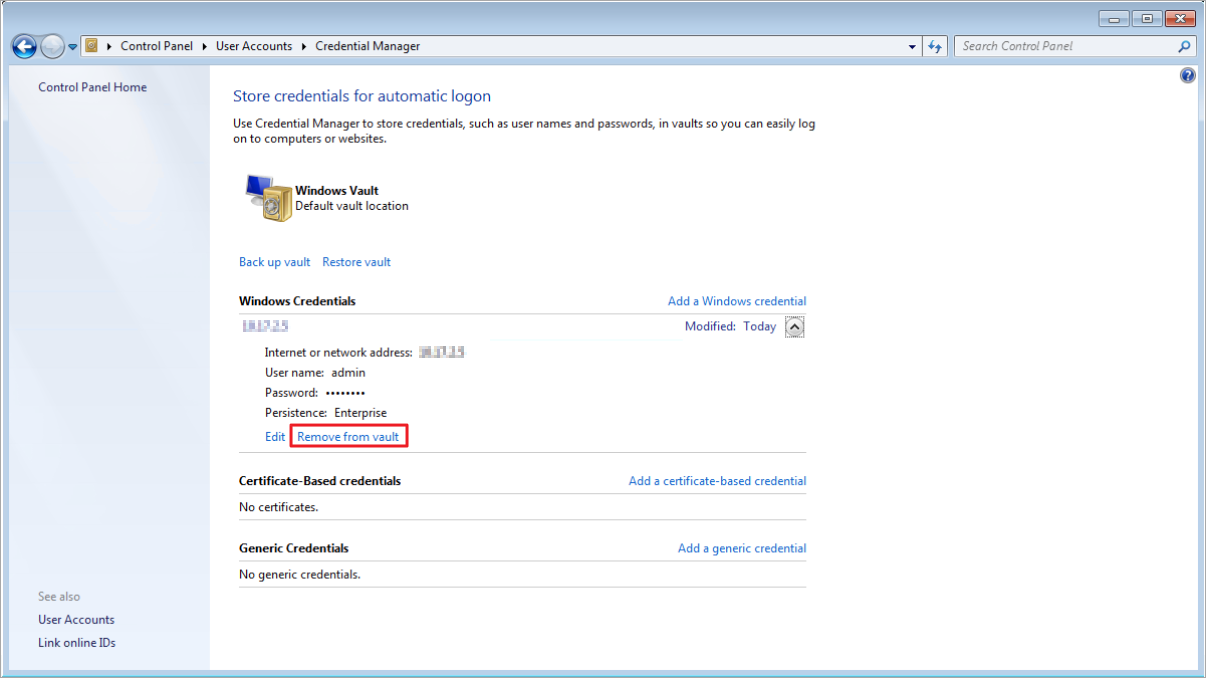
Task: Click the Windows Vault title text
Action: pos(337,190)
